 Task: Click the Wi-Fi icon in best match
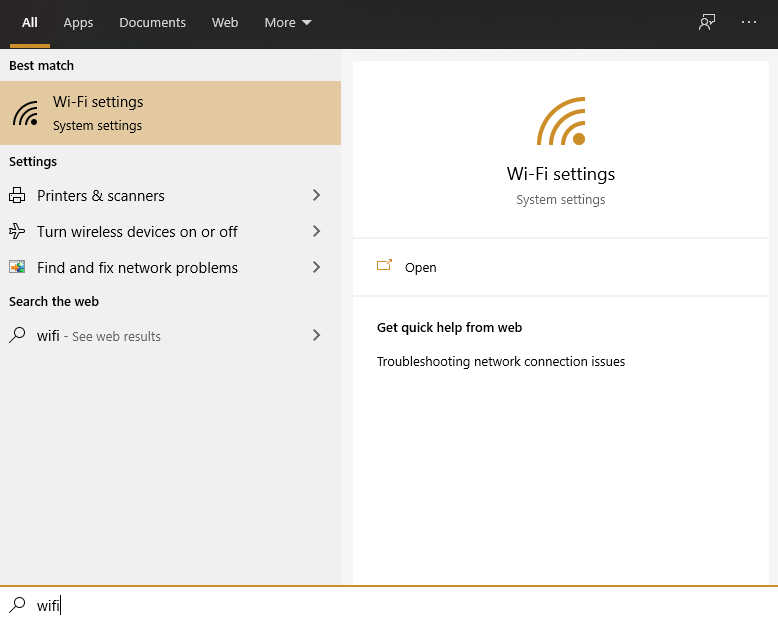click(26, 113)
